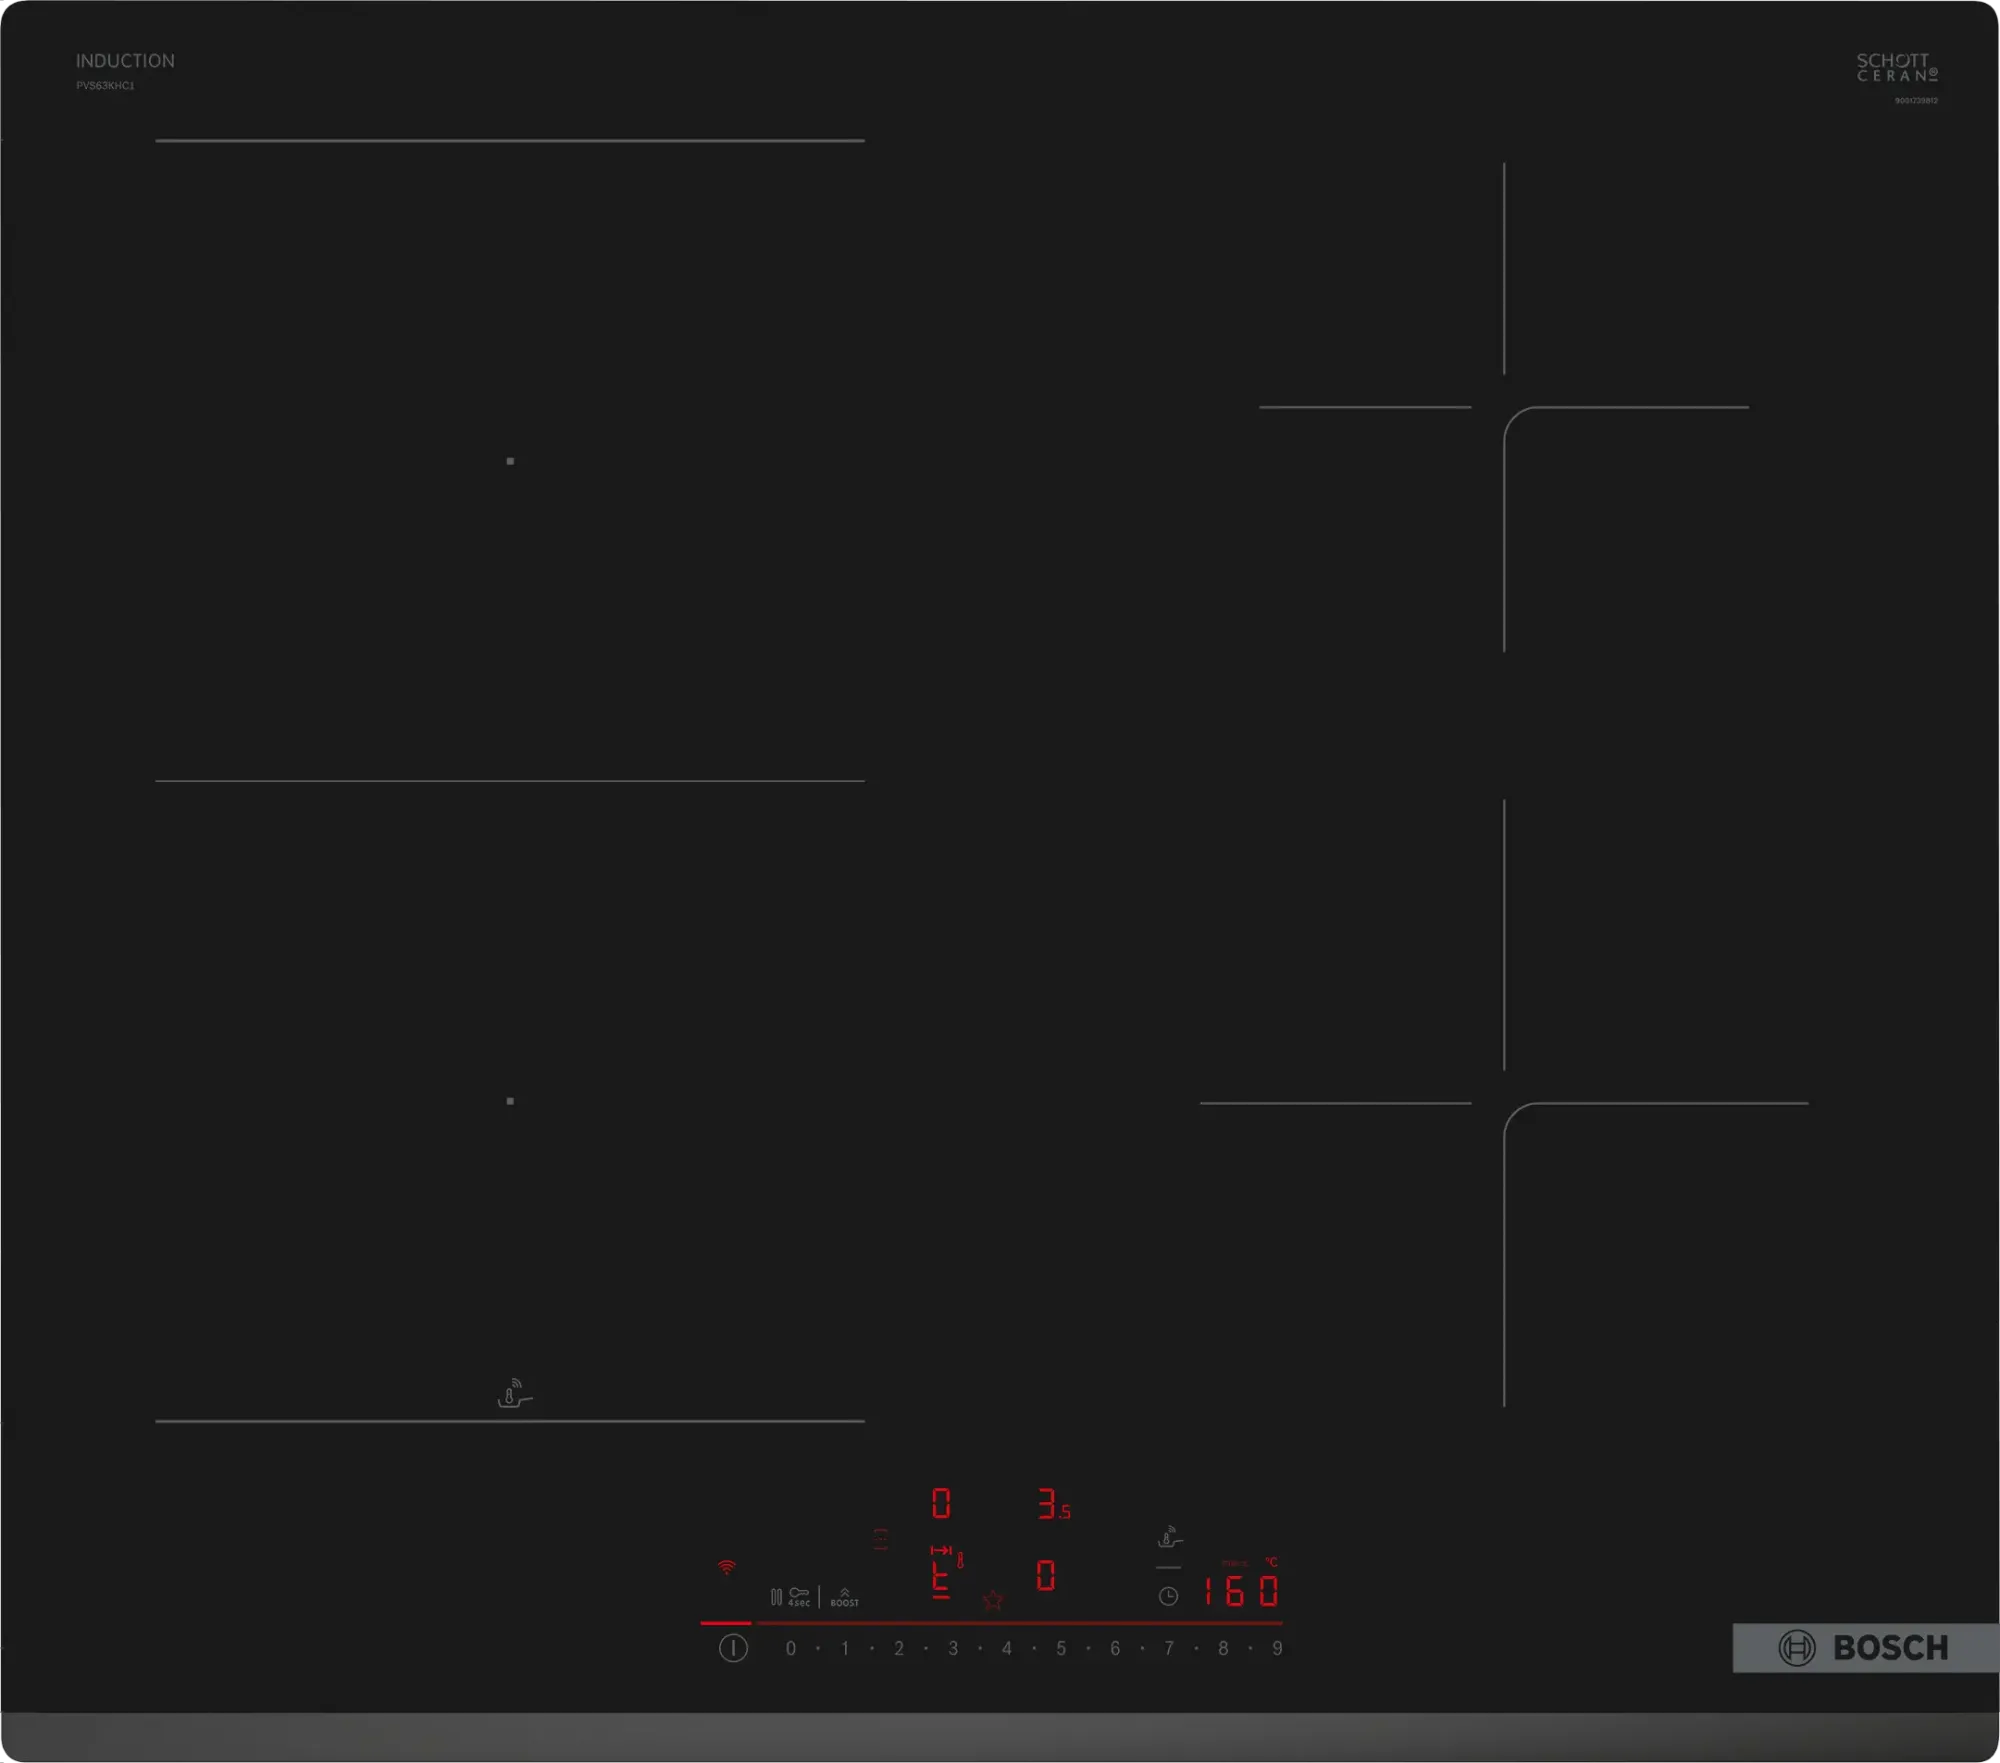The image size is (2000, 1763).
Task: Tap the pause bars icon
Action: pos(776,1597)
